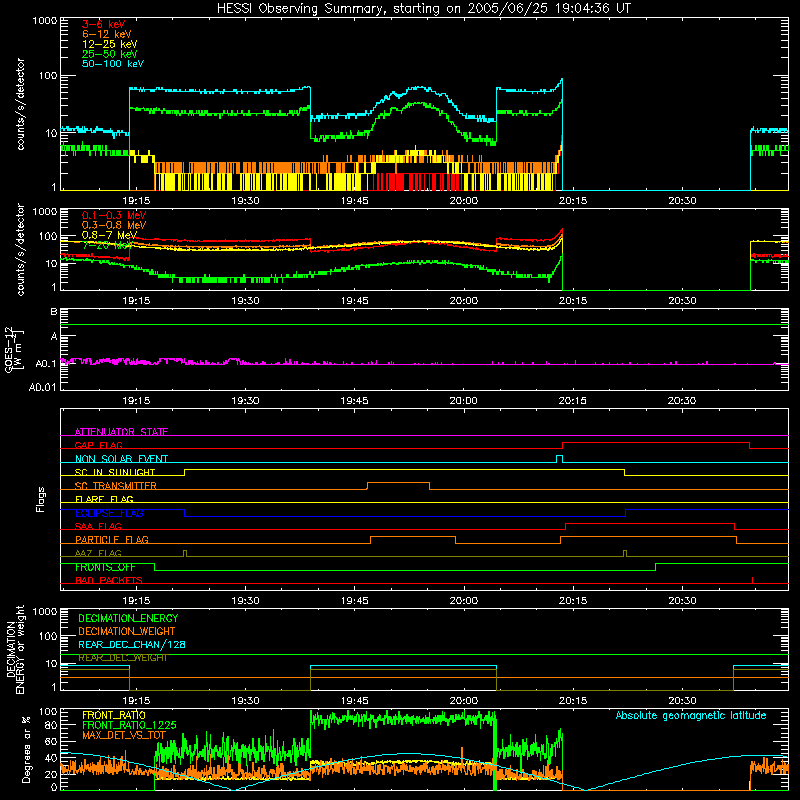Click the SC_TRANSMITTER flag label

click(x=115, y=486)
